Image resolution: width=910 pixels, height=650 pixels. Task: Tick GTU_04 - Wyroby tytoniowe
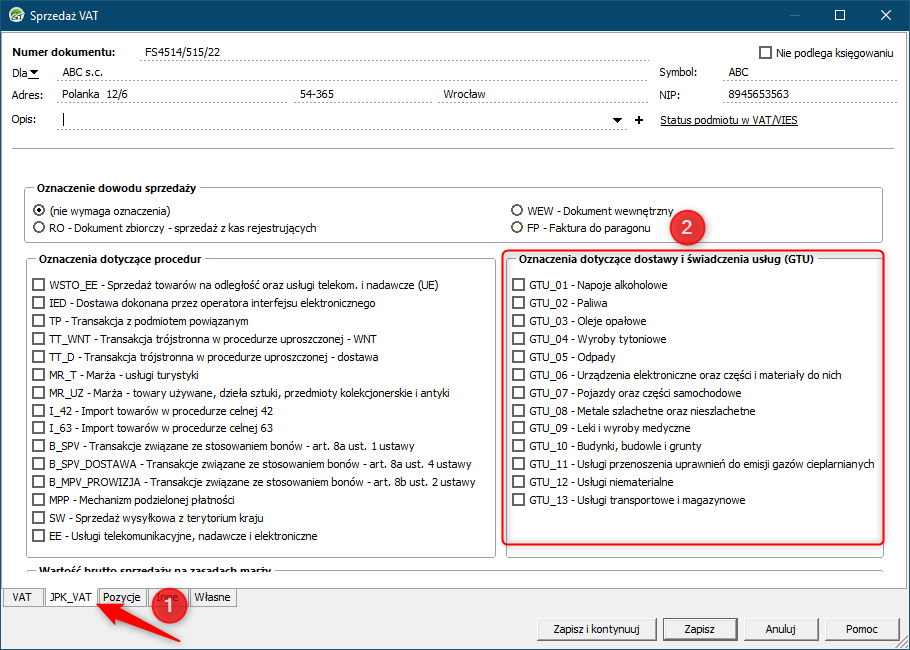point(518,339)
